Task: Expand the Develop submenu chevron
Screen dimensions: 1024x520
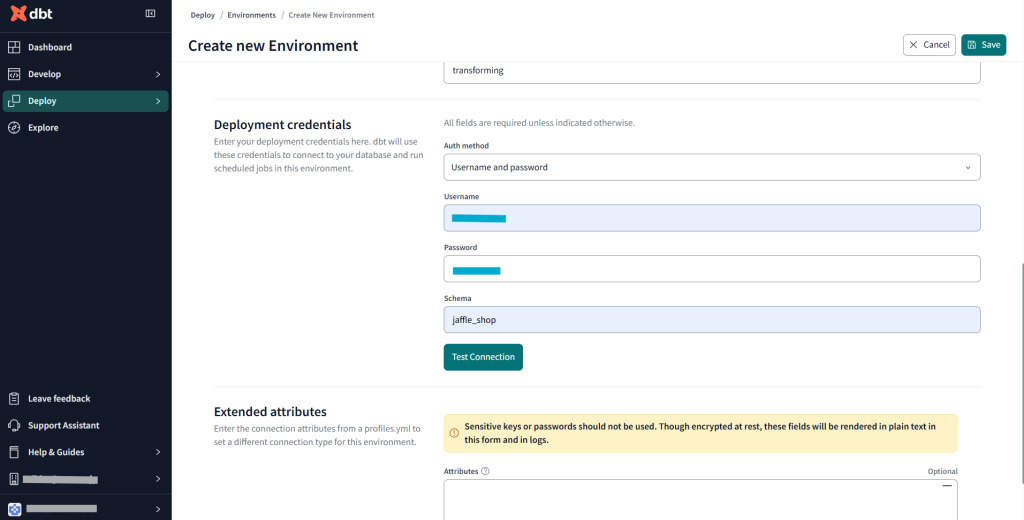Action: 158,74
